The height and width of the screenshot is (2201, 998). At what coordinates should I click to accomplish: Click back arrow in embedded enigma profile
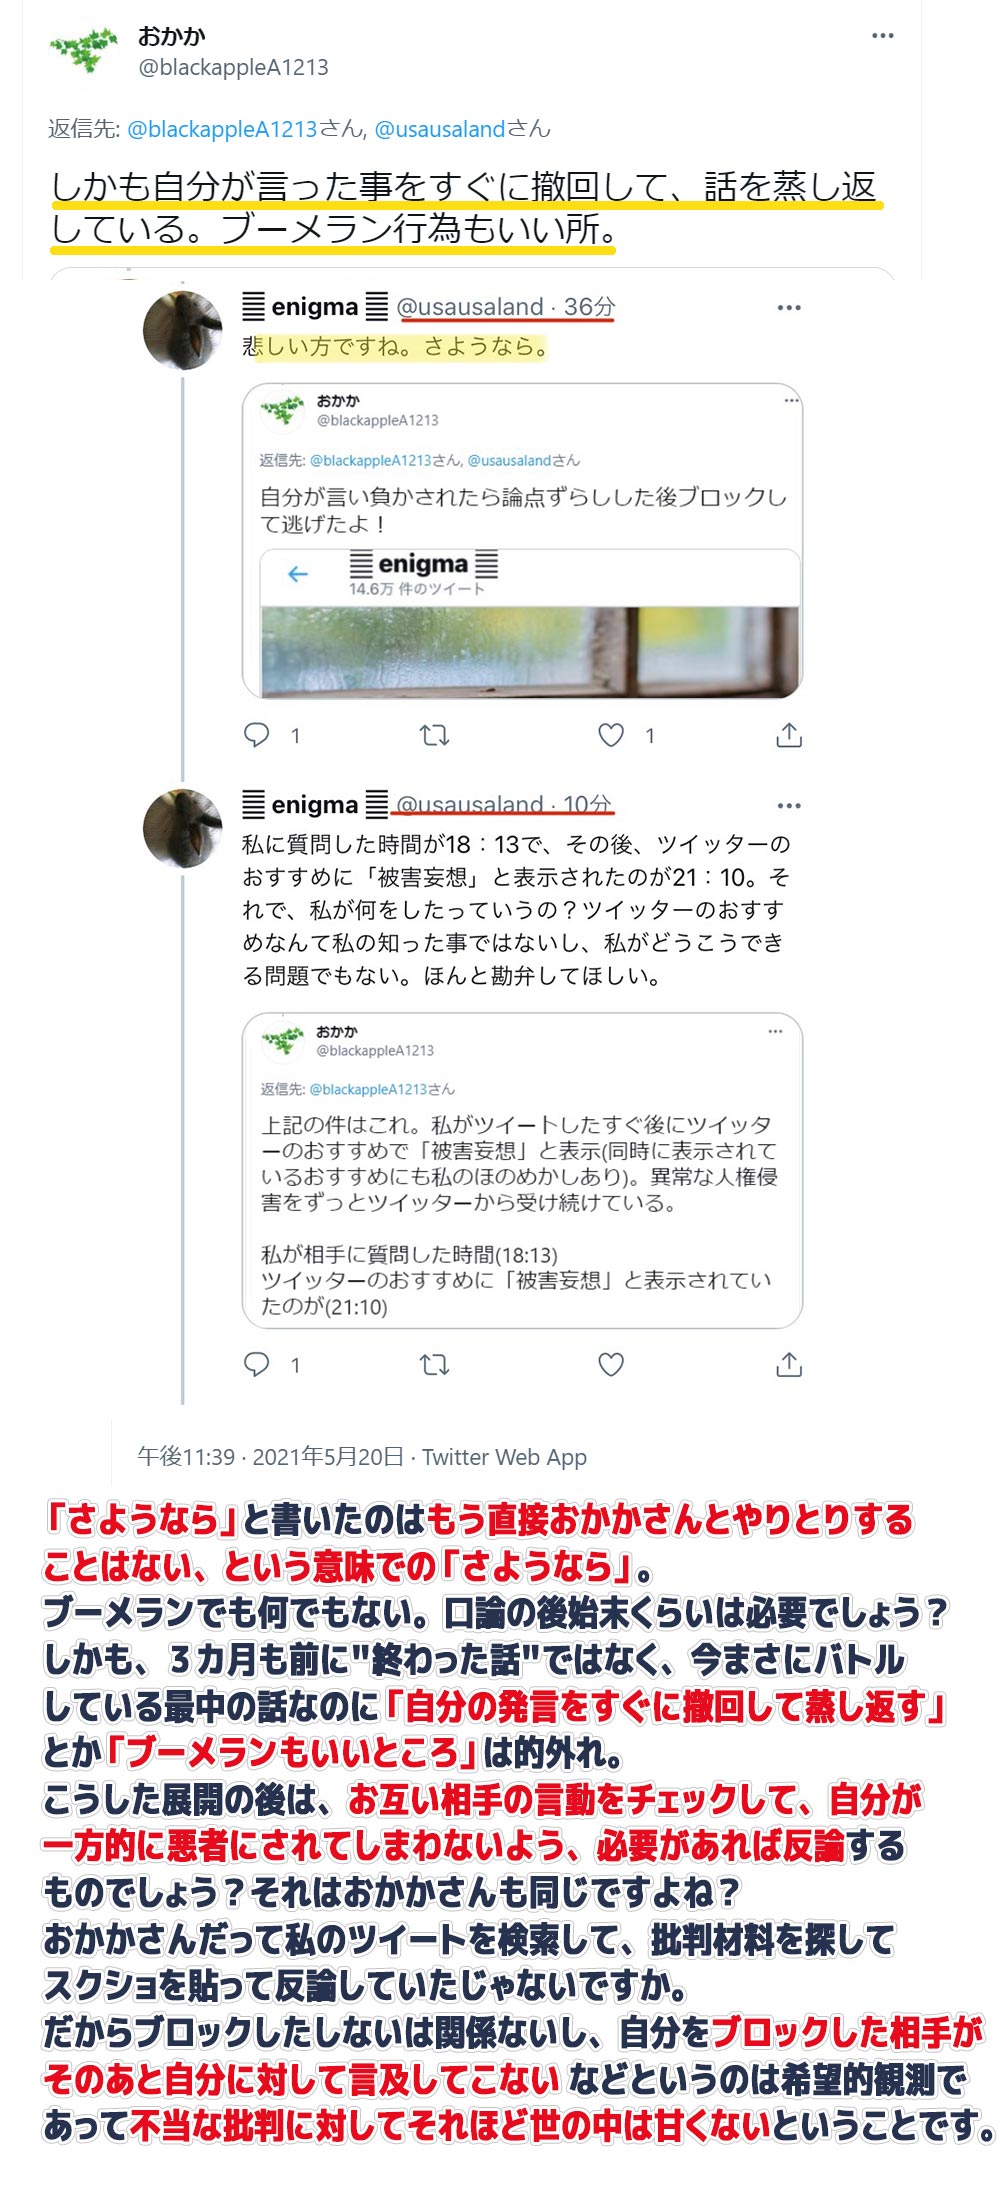coord(298,574)
